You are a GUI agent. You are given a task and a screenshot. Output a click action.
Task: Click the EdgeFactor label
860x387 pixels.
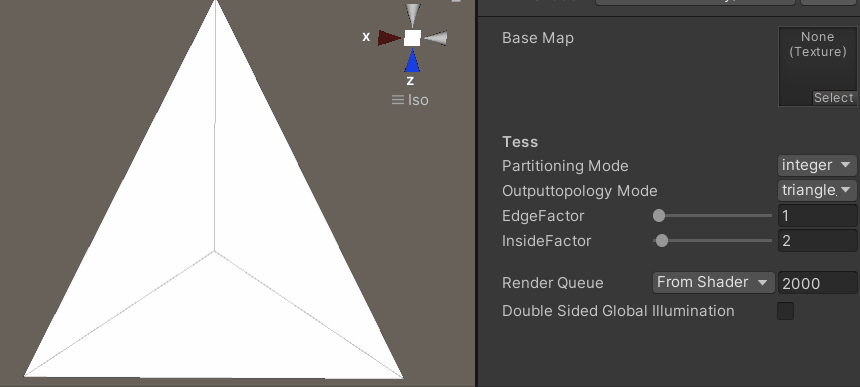tap(543, 216)
